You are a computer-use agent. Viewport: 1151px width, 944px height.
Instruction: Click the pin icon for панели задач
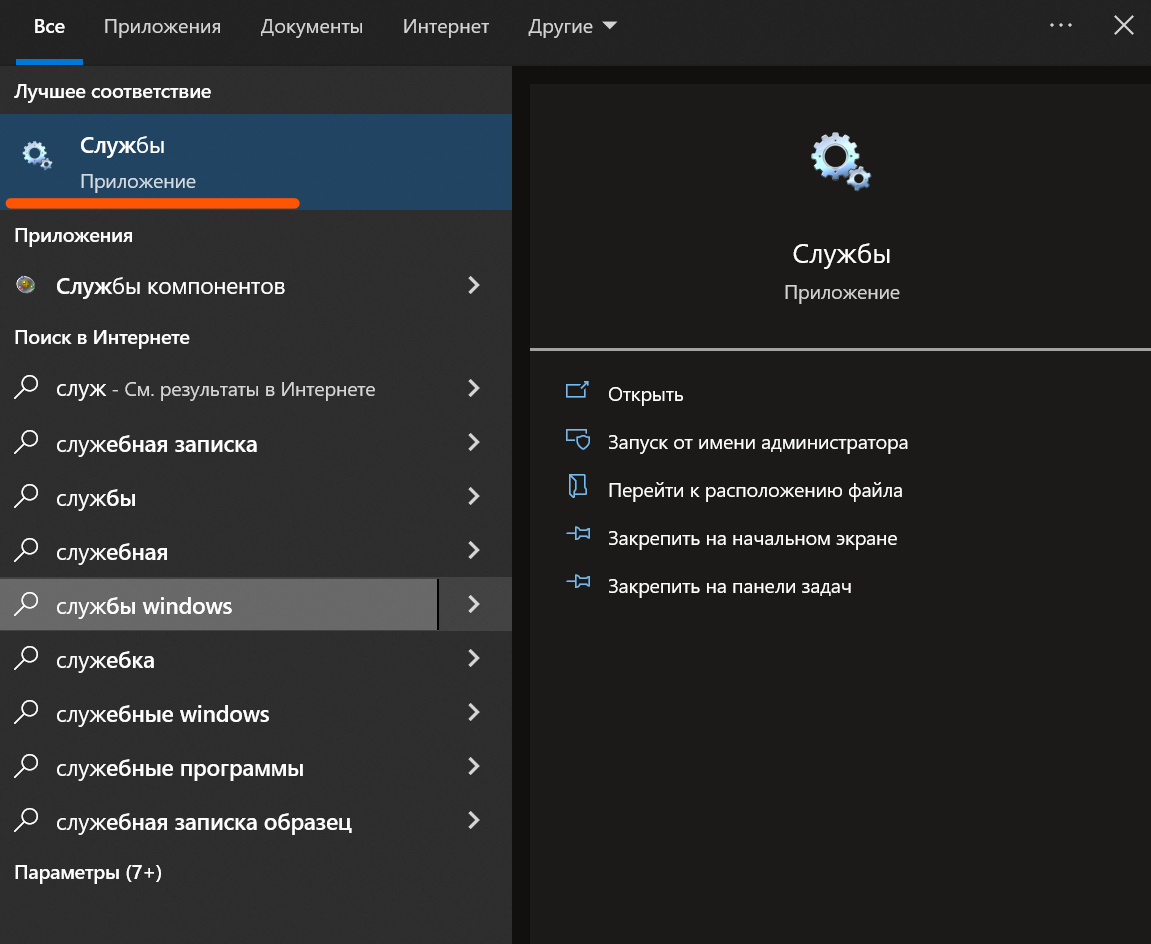(577, 585)
